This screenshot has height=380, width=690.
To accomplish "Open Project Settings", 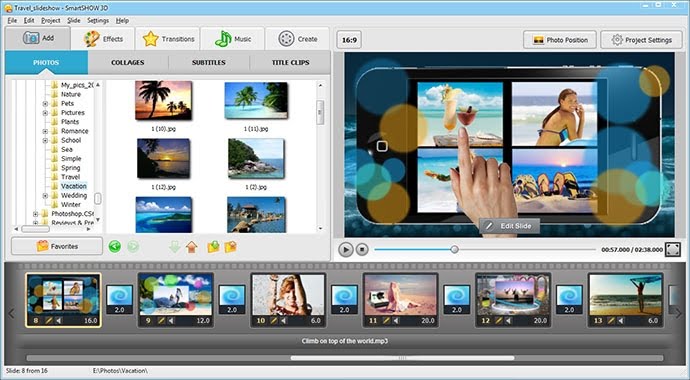I will click(642, 40).
